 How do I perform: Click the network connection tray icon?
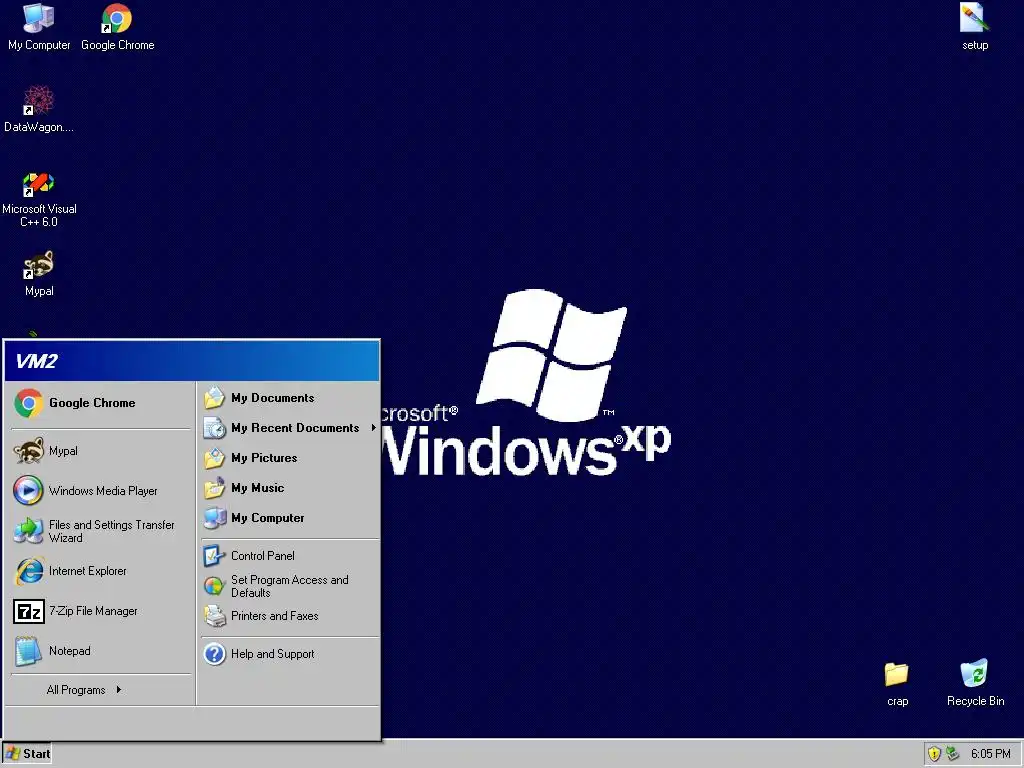coord(953,754)
